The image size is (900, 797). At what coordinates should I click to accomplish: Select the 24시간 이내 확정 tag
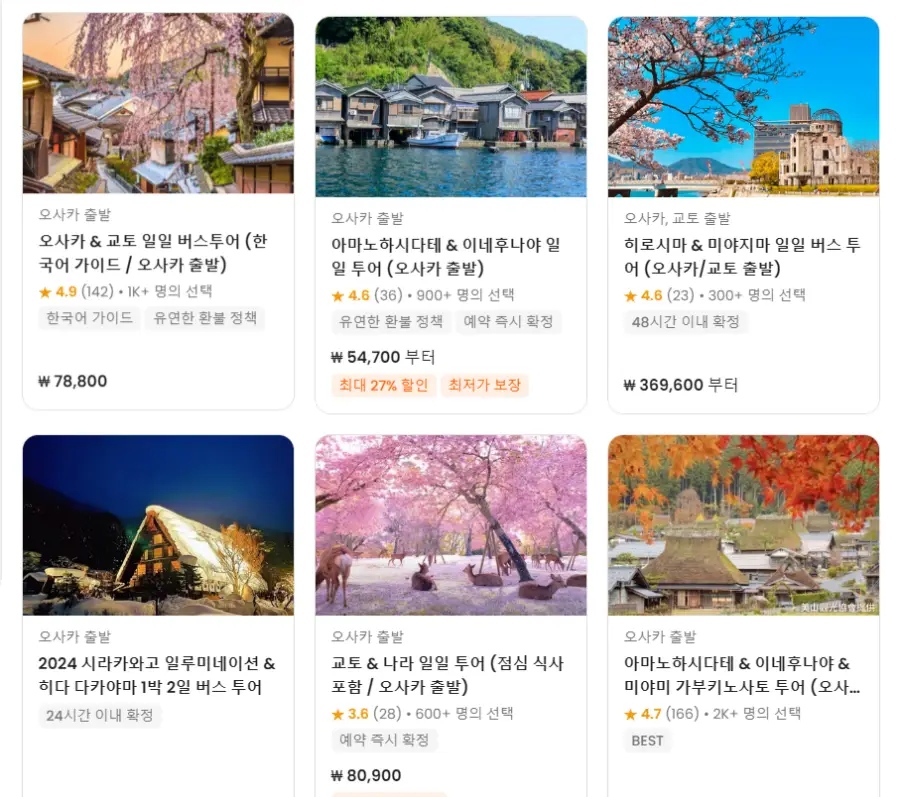pyautogui.click(x=100, y=716)
